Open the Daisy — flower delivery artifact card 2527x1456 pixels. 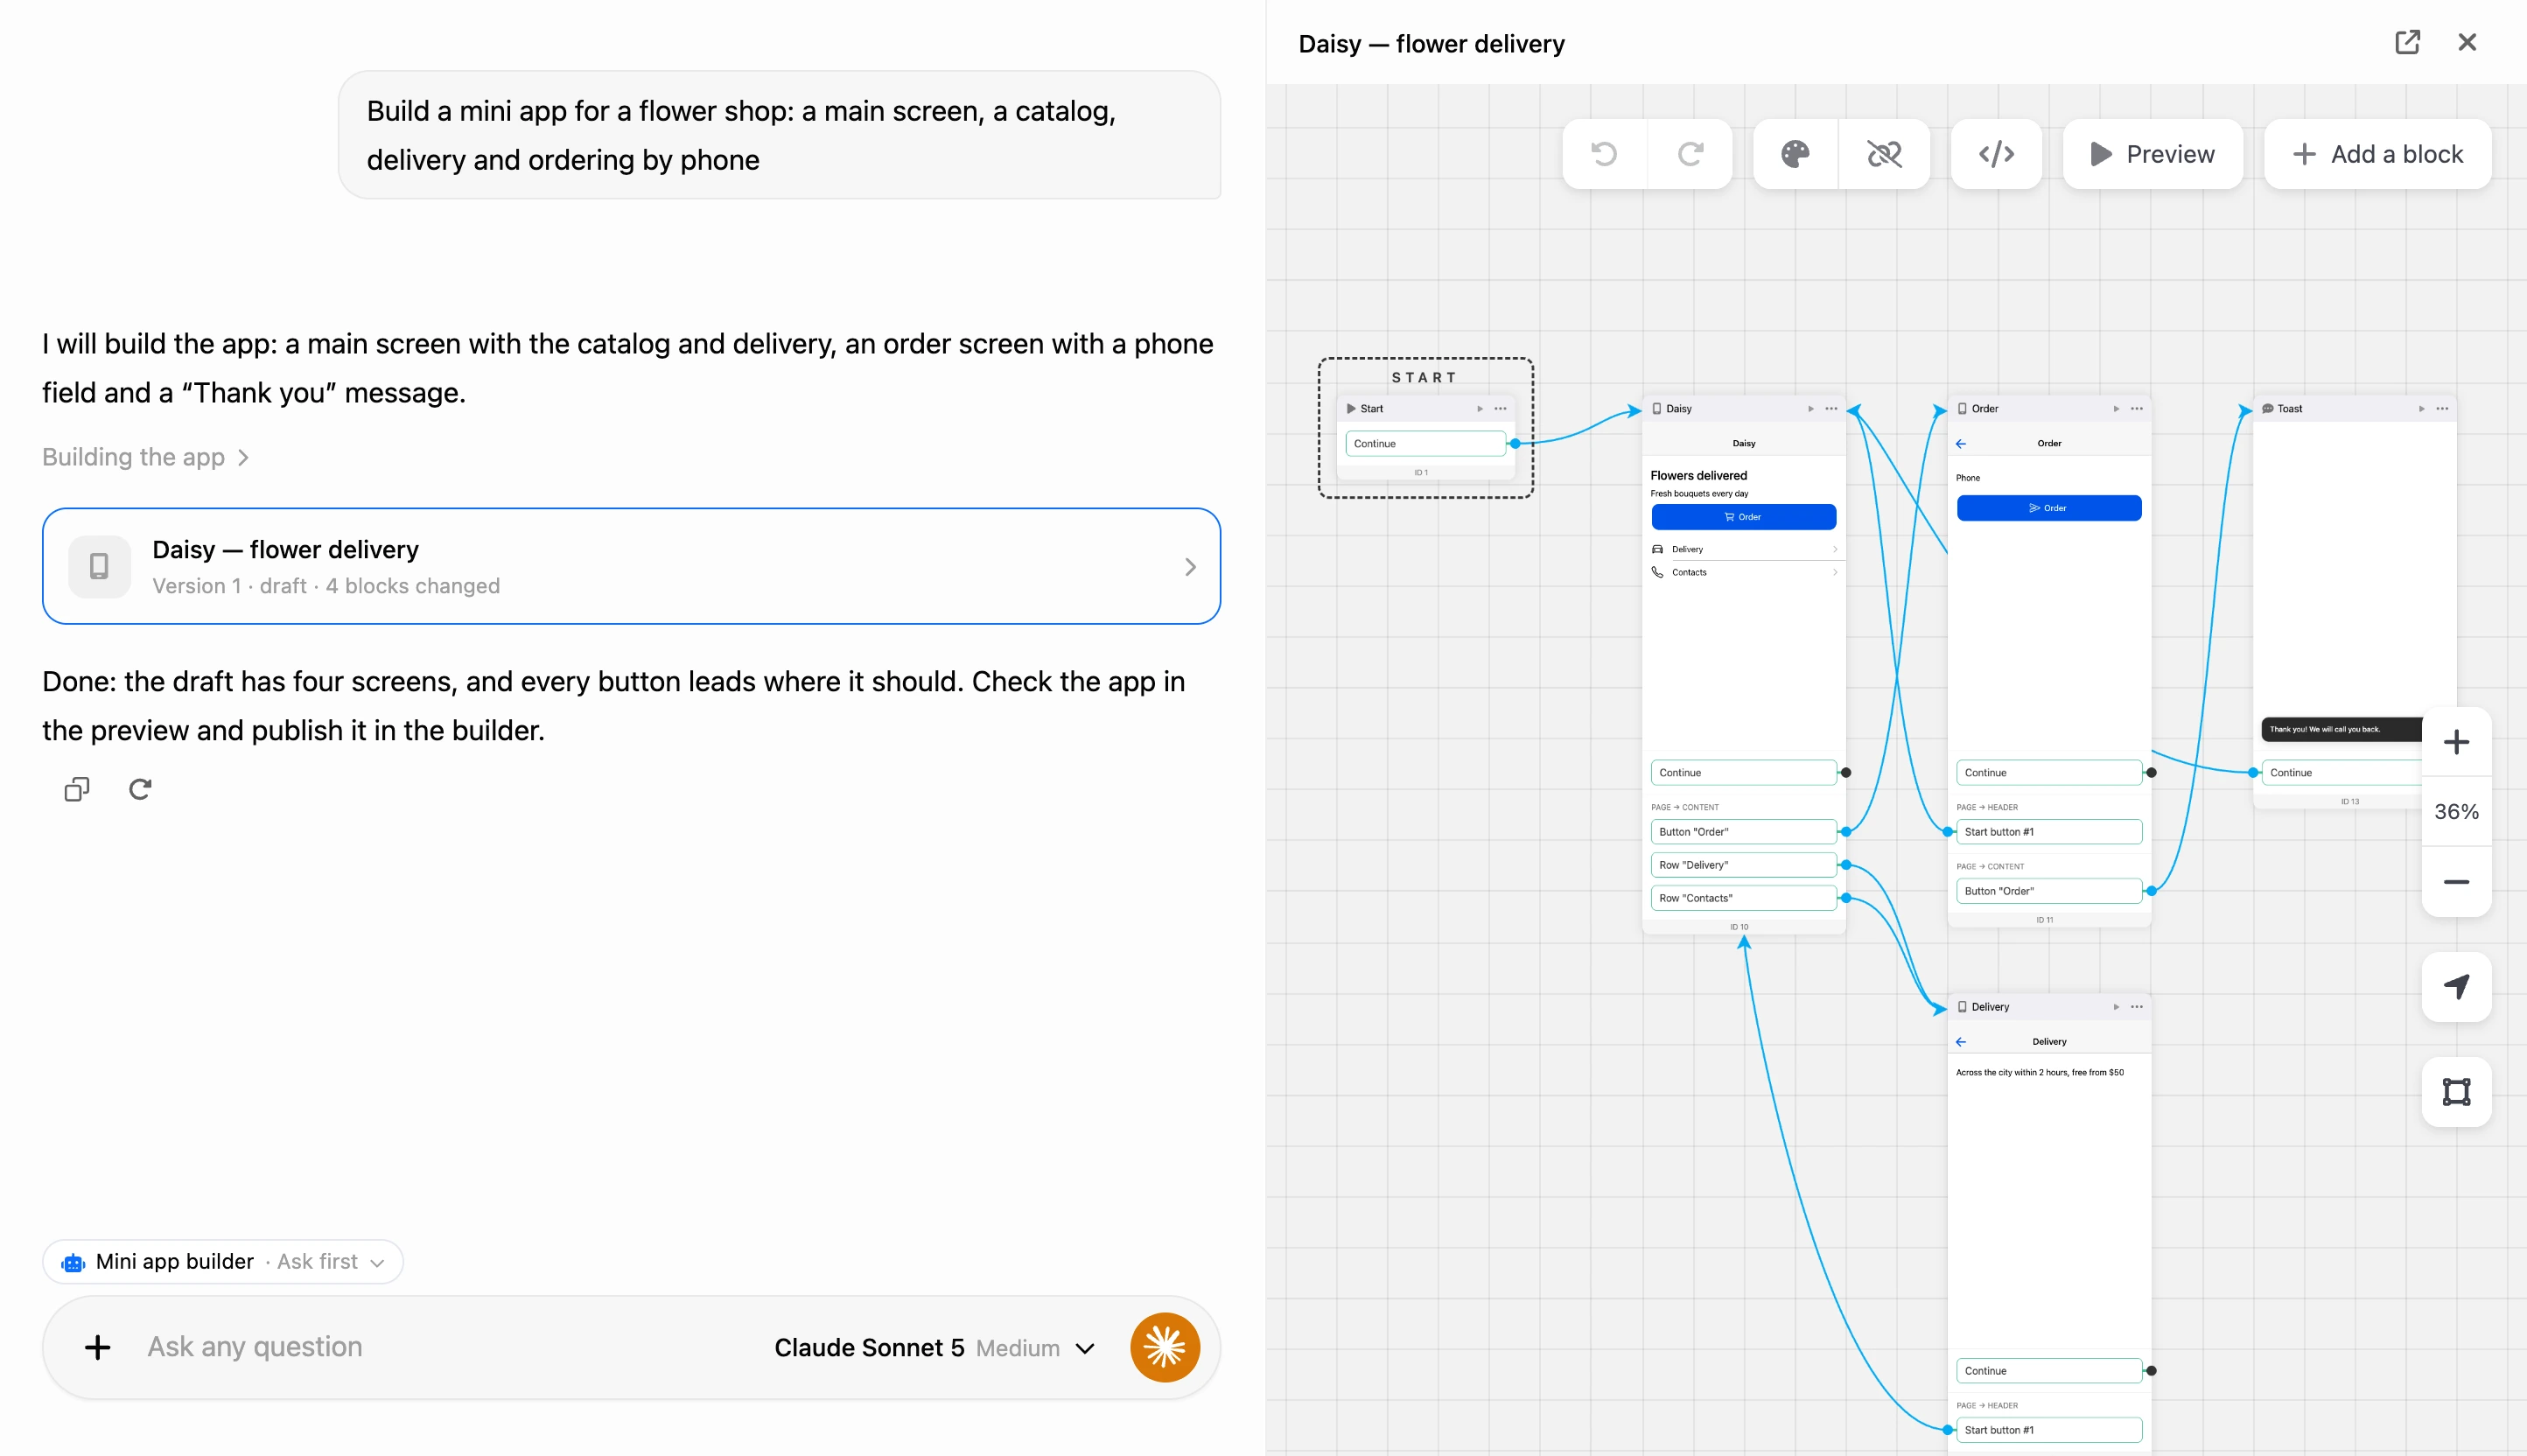631,566
